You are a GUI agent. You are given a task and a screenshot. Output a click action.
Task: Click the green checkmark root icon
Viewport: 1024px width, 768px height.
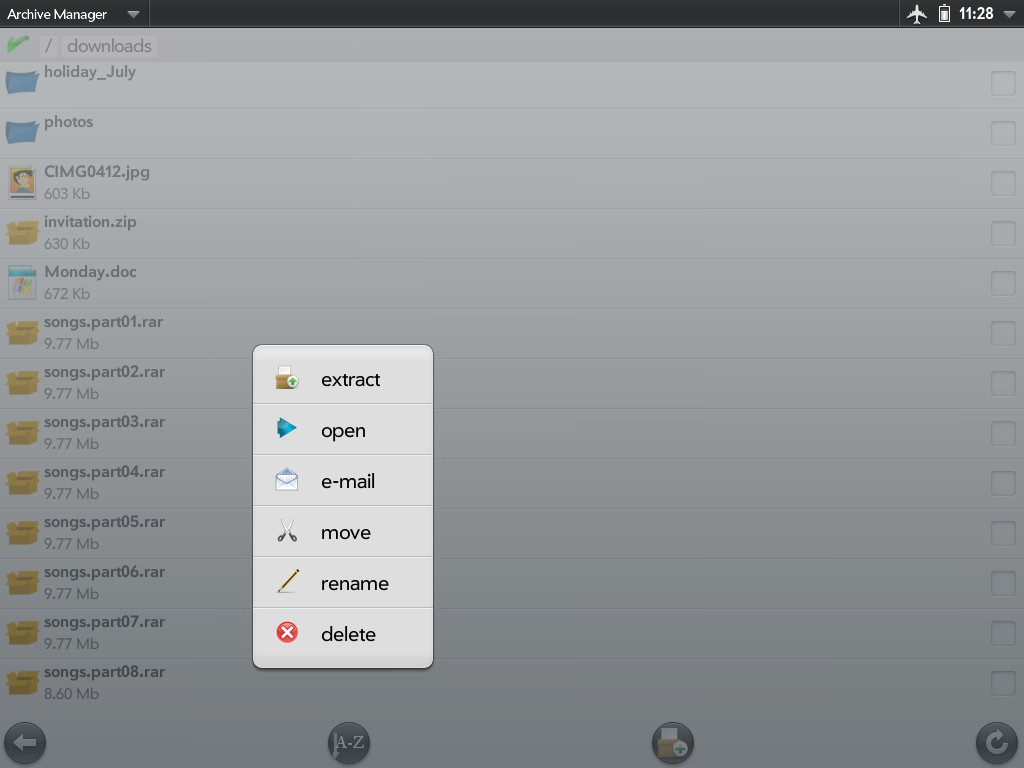click(x=18, y=45)
